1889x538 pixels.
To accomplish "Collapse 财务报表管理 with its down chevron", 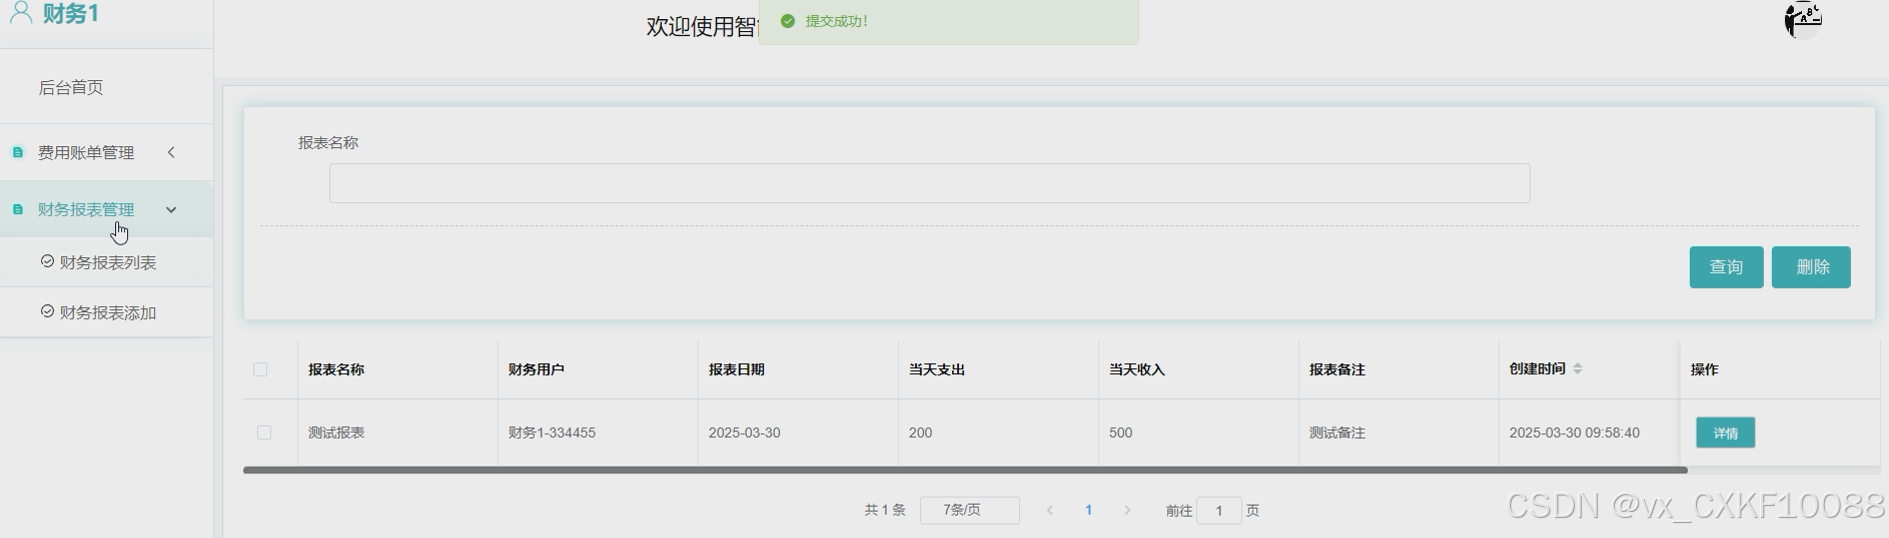I will pos(171,209).
